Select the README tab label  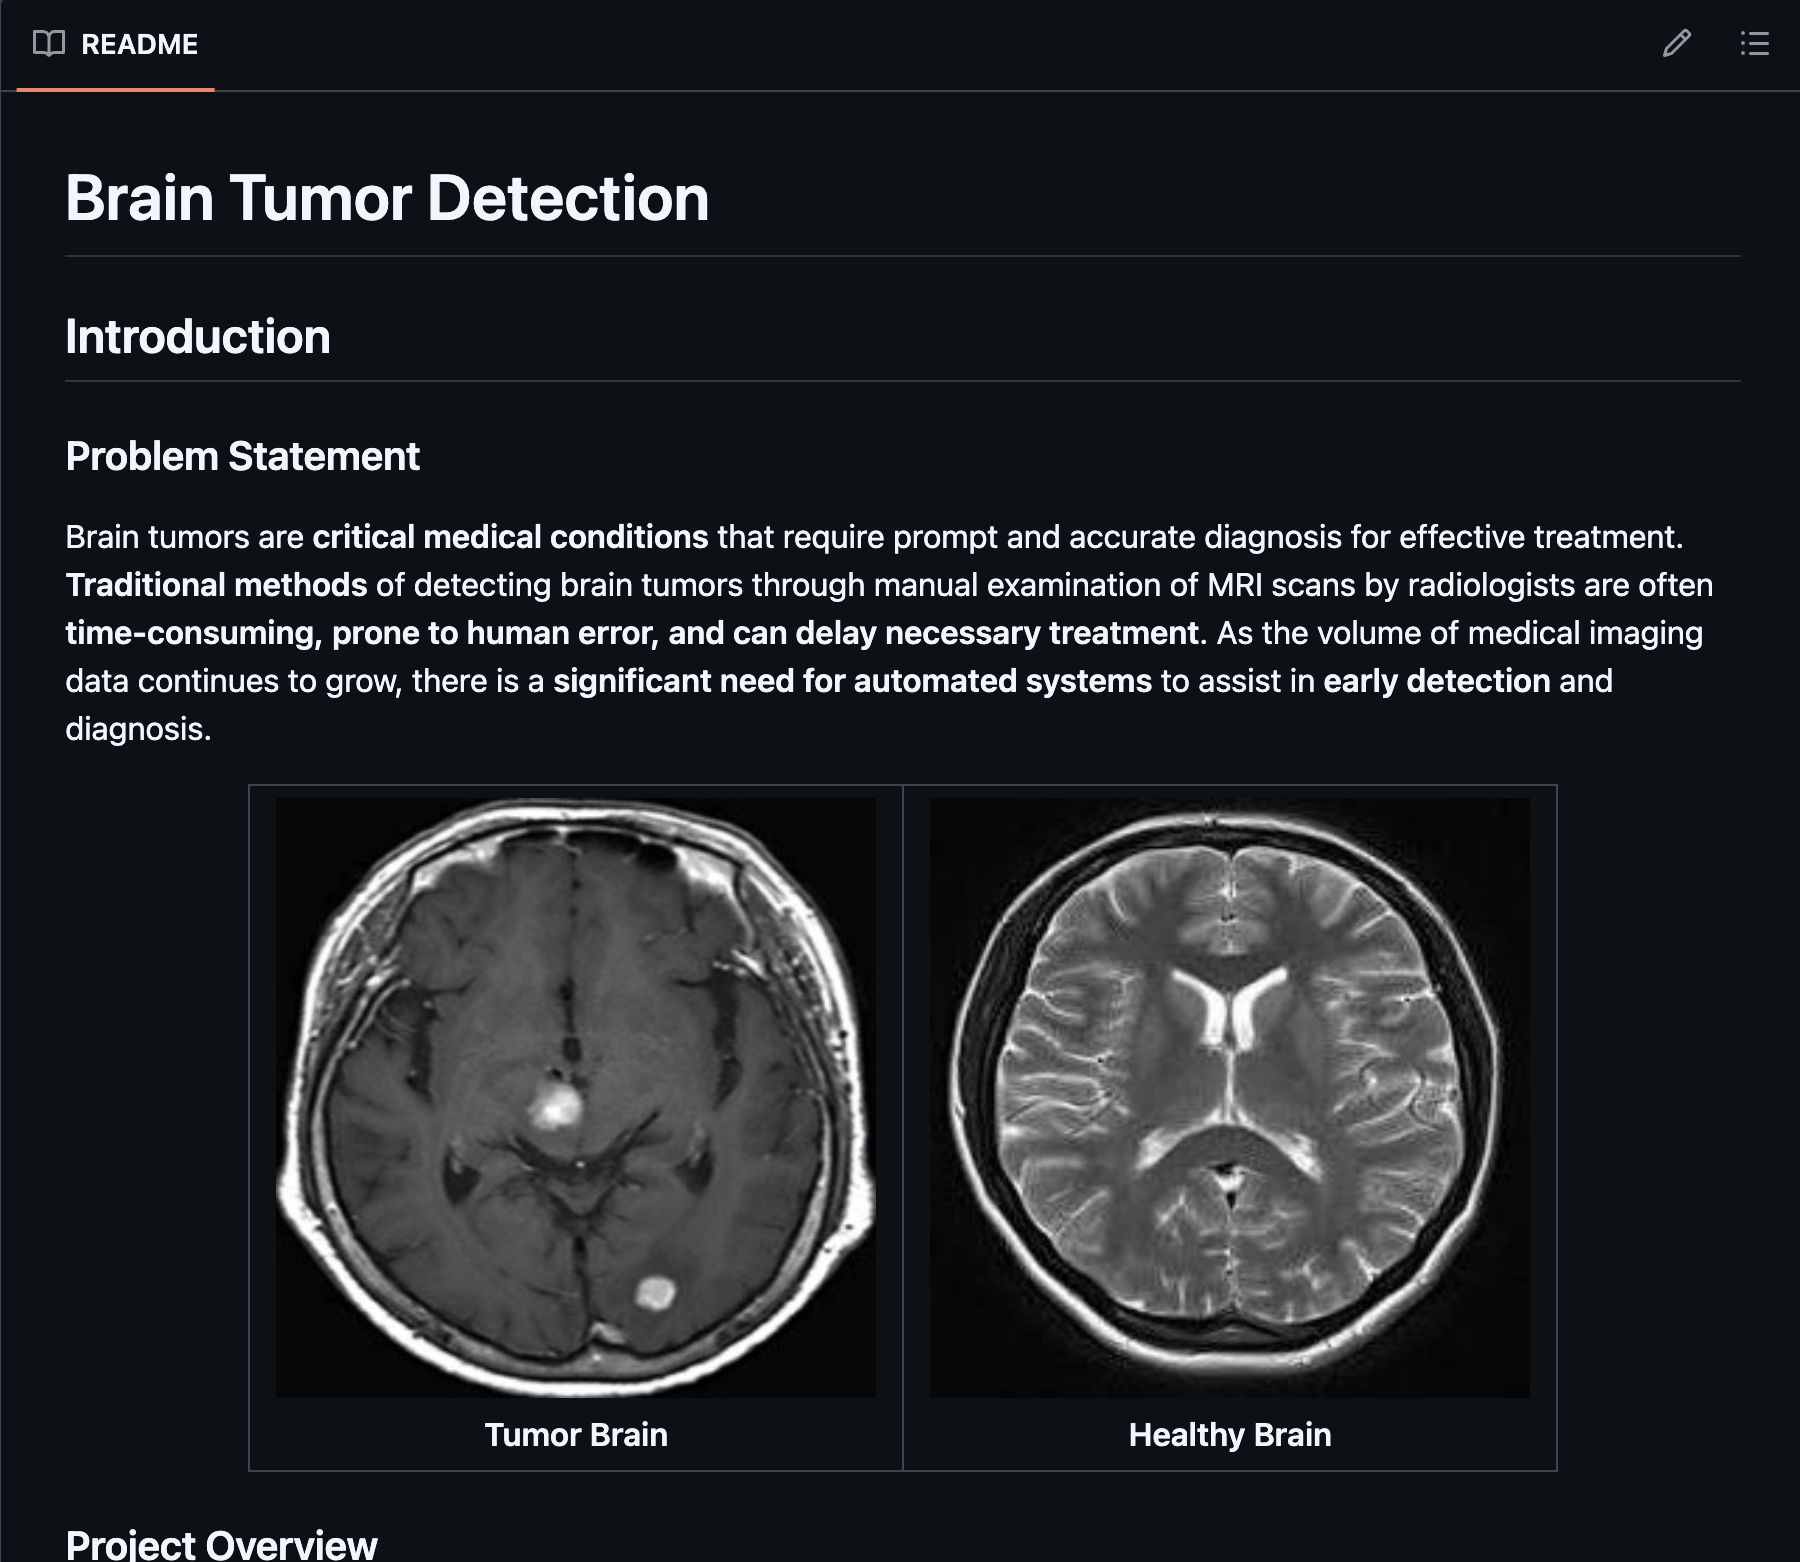coord(139,43)
